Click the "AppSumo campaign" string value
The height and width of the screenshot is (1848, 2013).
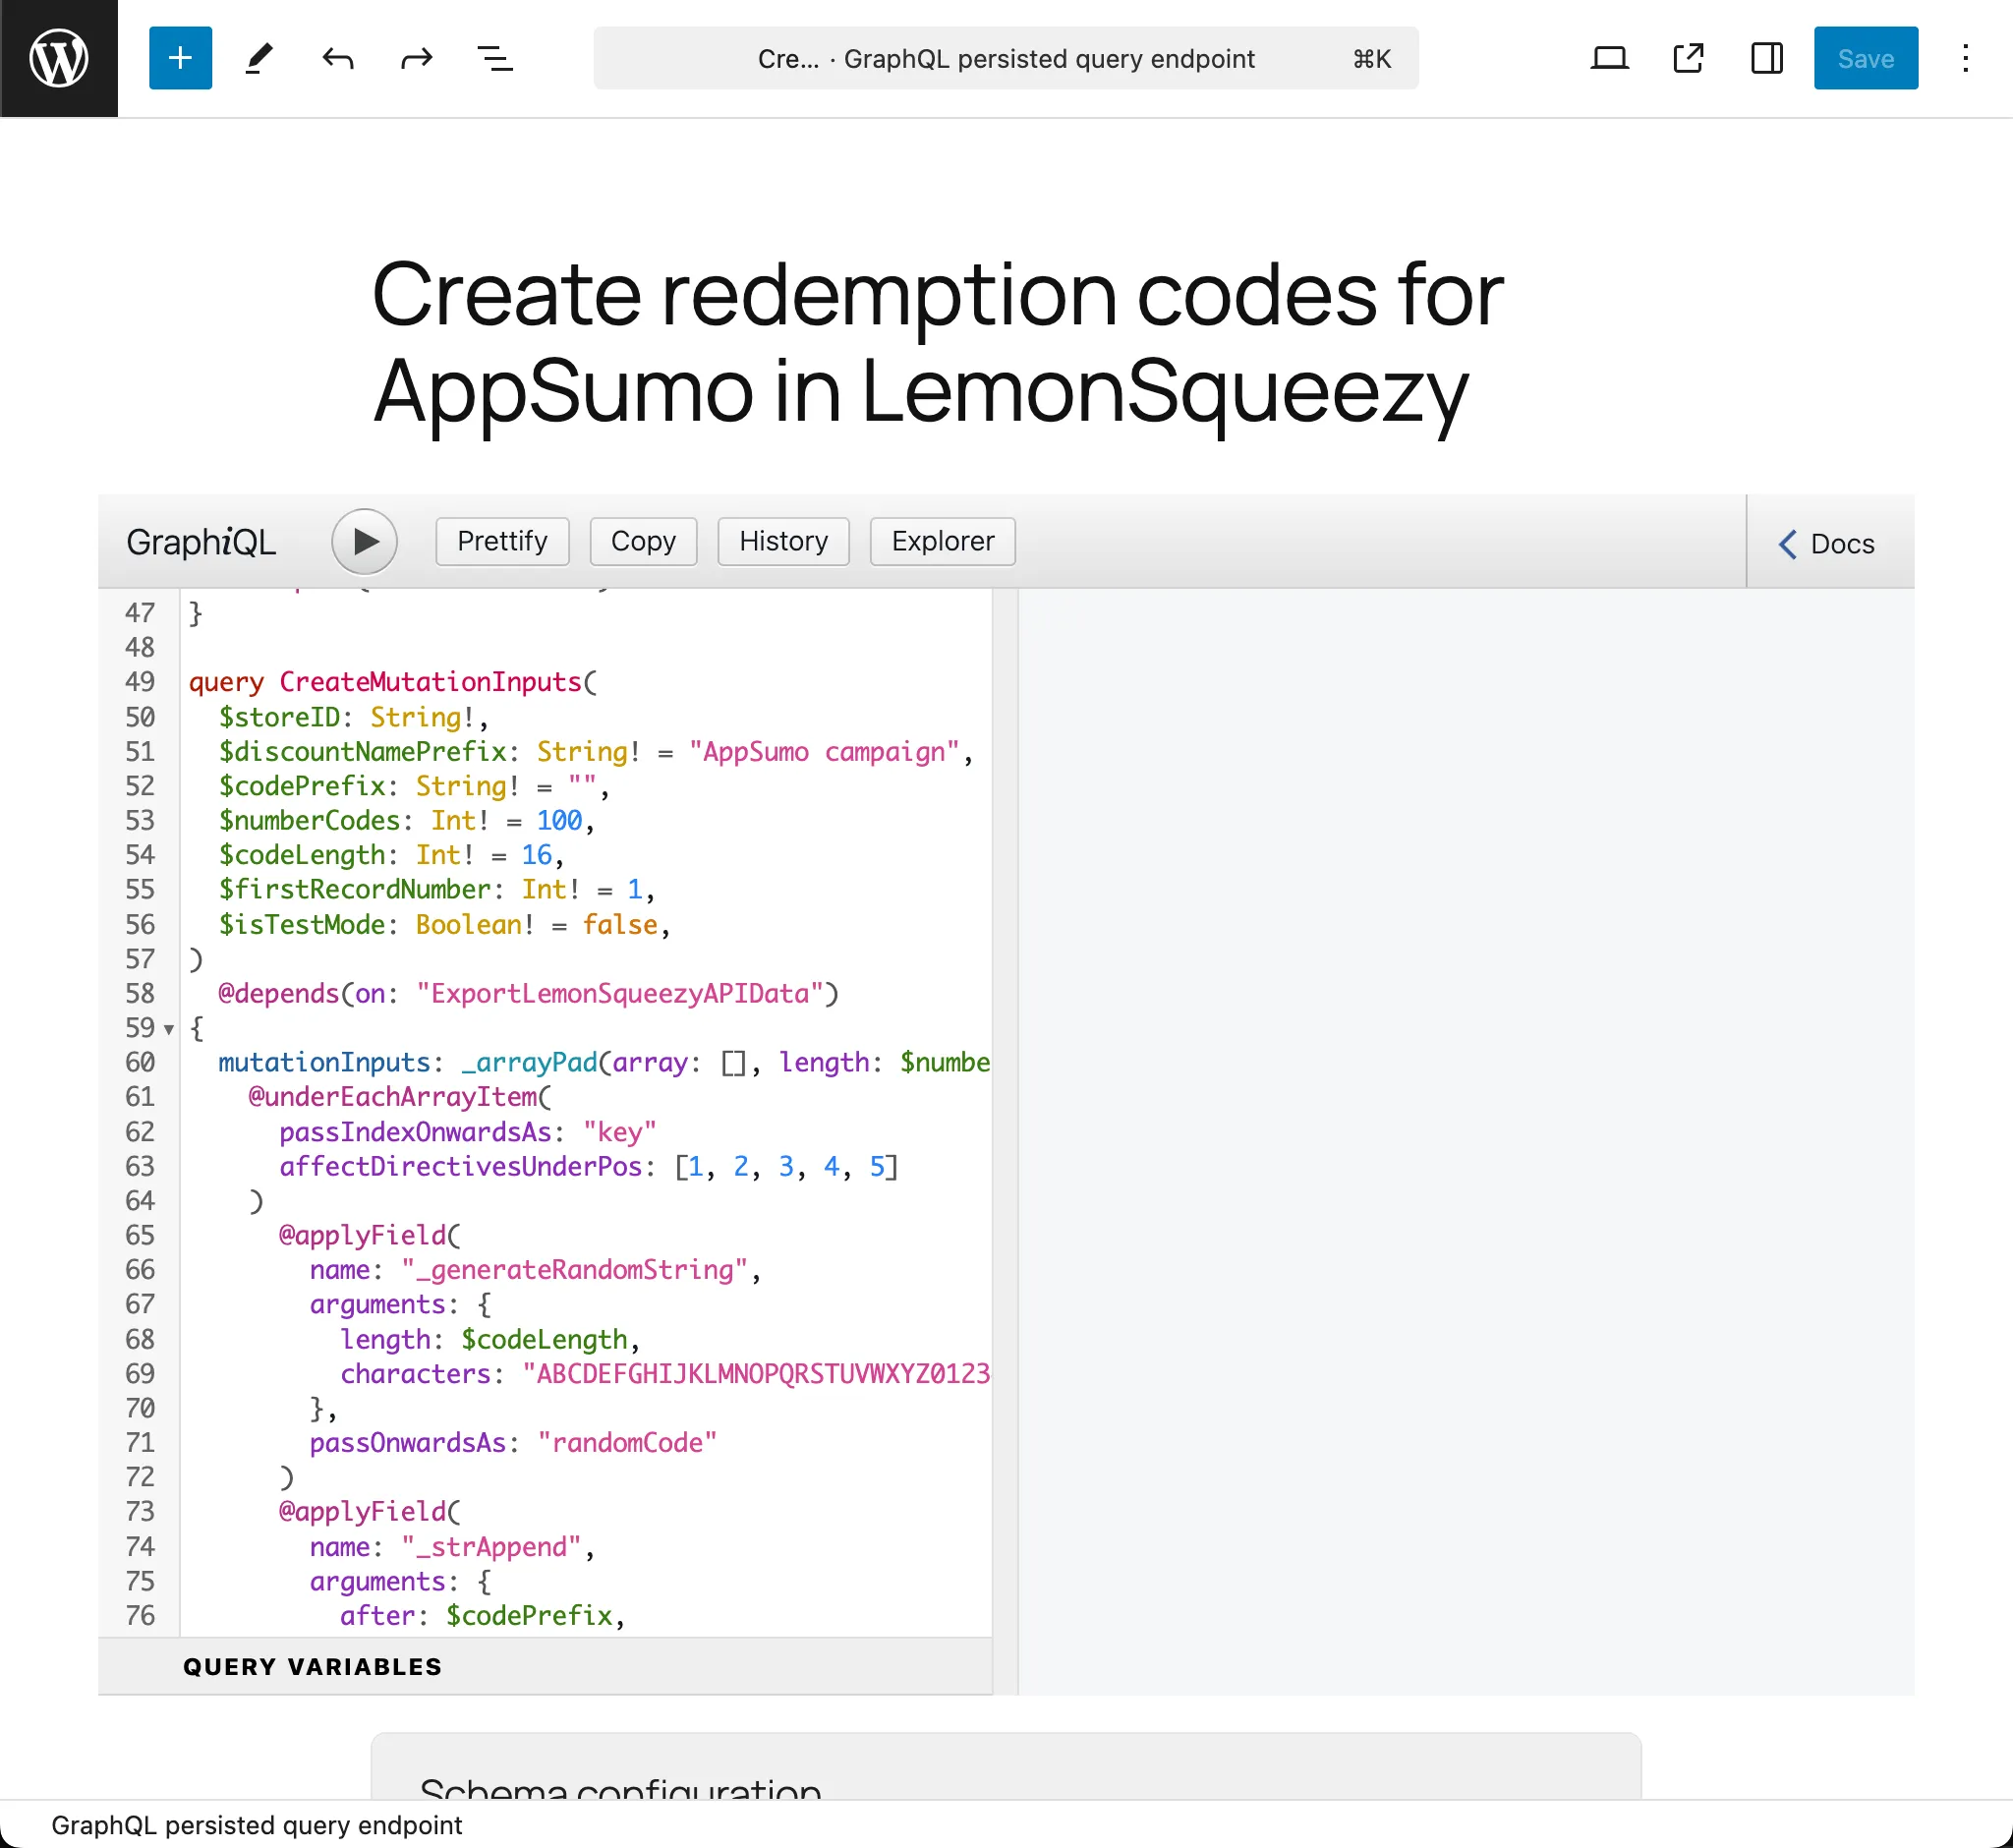[x=824, y=752]
